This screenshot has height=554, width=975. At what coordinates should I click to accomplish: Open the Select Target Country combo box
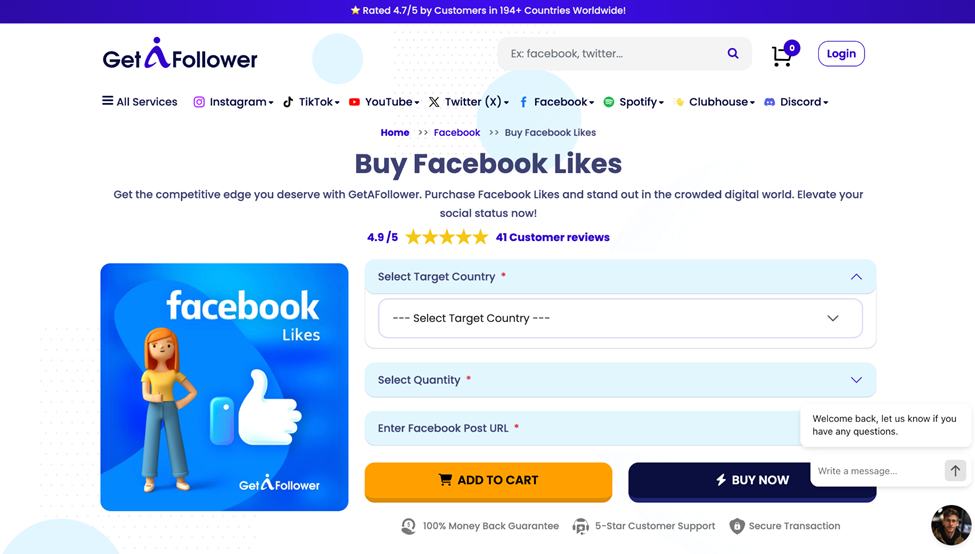(x=620, y=318)
